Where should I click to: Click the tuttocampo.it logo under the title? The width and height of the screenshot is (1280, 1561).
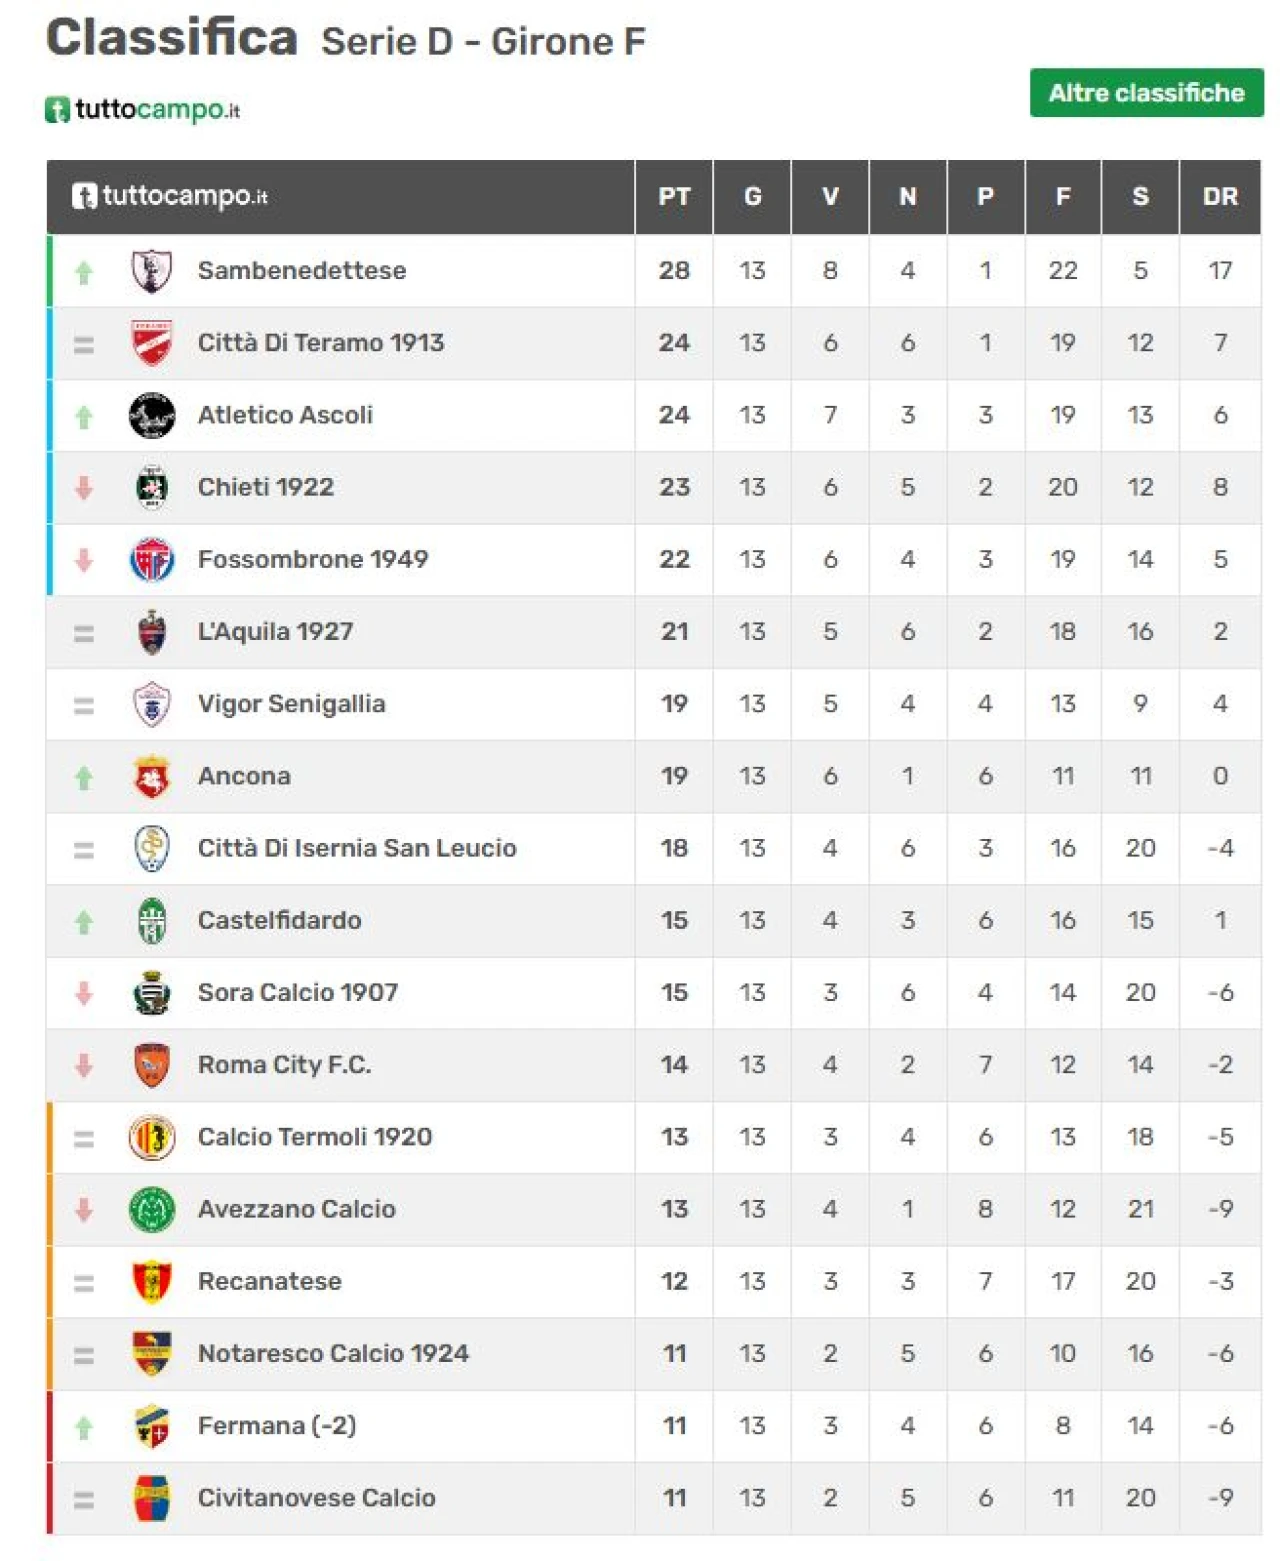(143, 109)
